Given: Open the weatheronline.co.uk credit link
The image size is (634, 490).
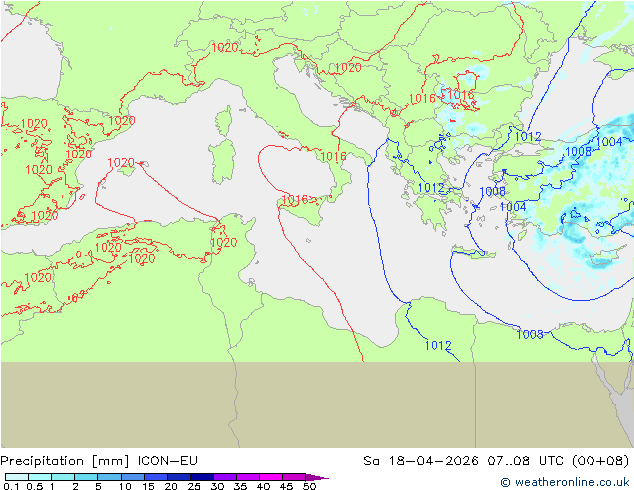Looking at the screenshot, I should point(565,482).
